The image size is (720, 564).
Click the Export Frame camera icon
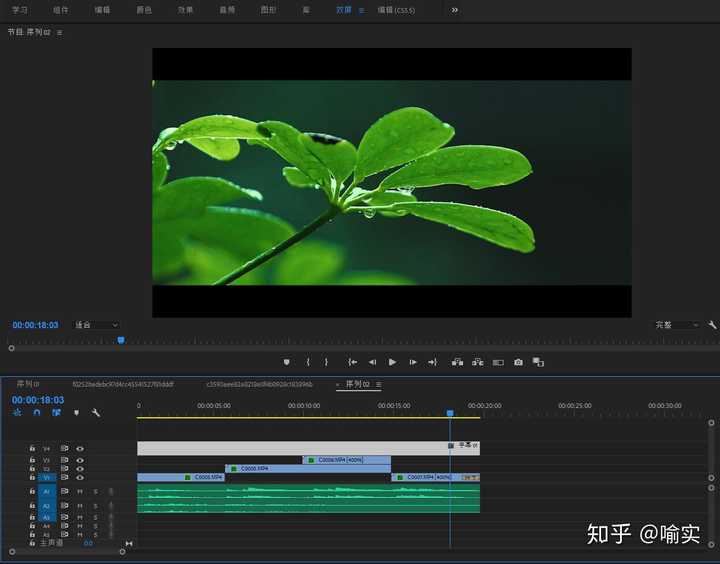518,362
